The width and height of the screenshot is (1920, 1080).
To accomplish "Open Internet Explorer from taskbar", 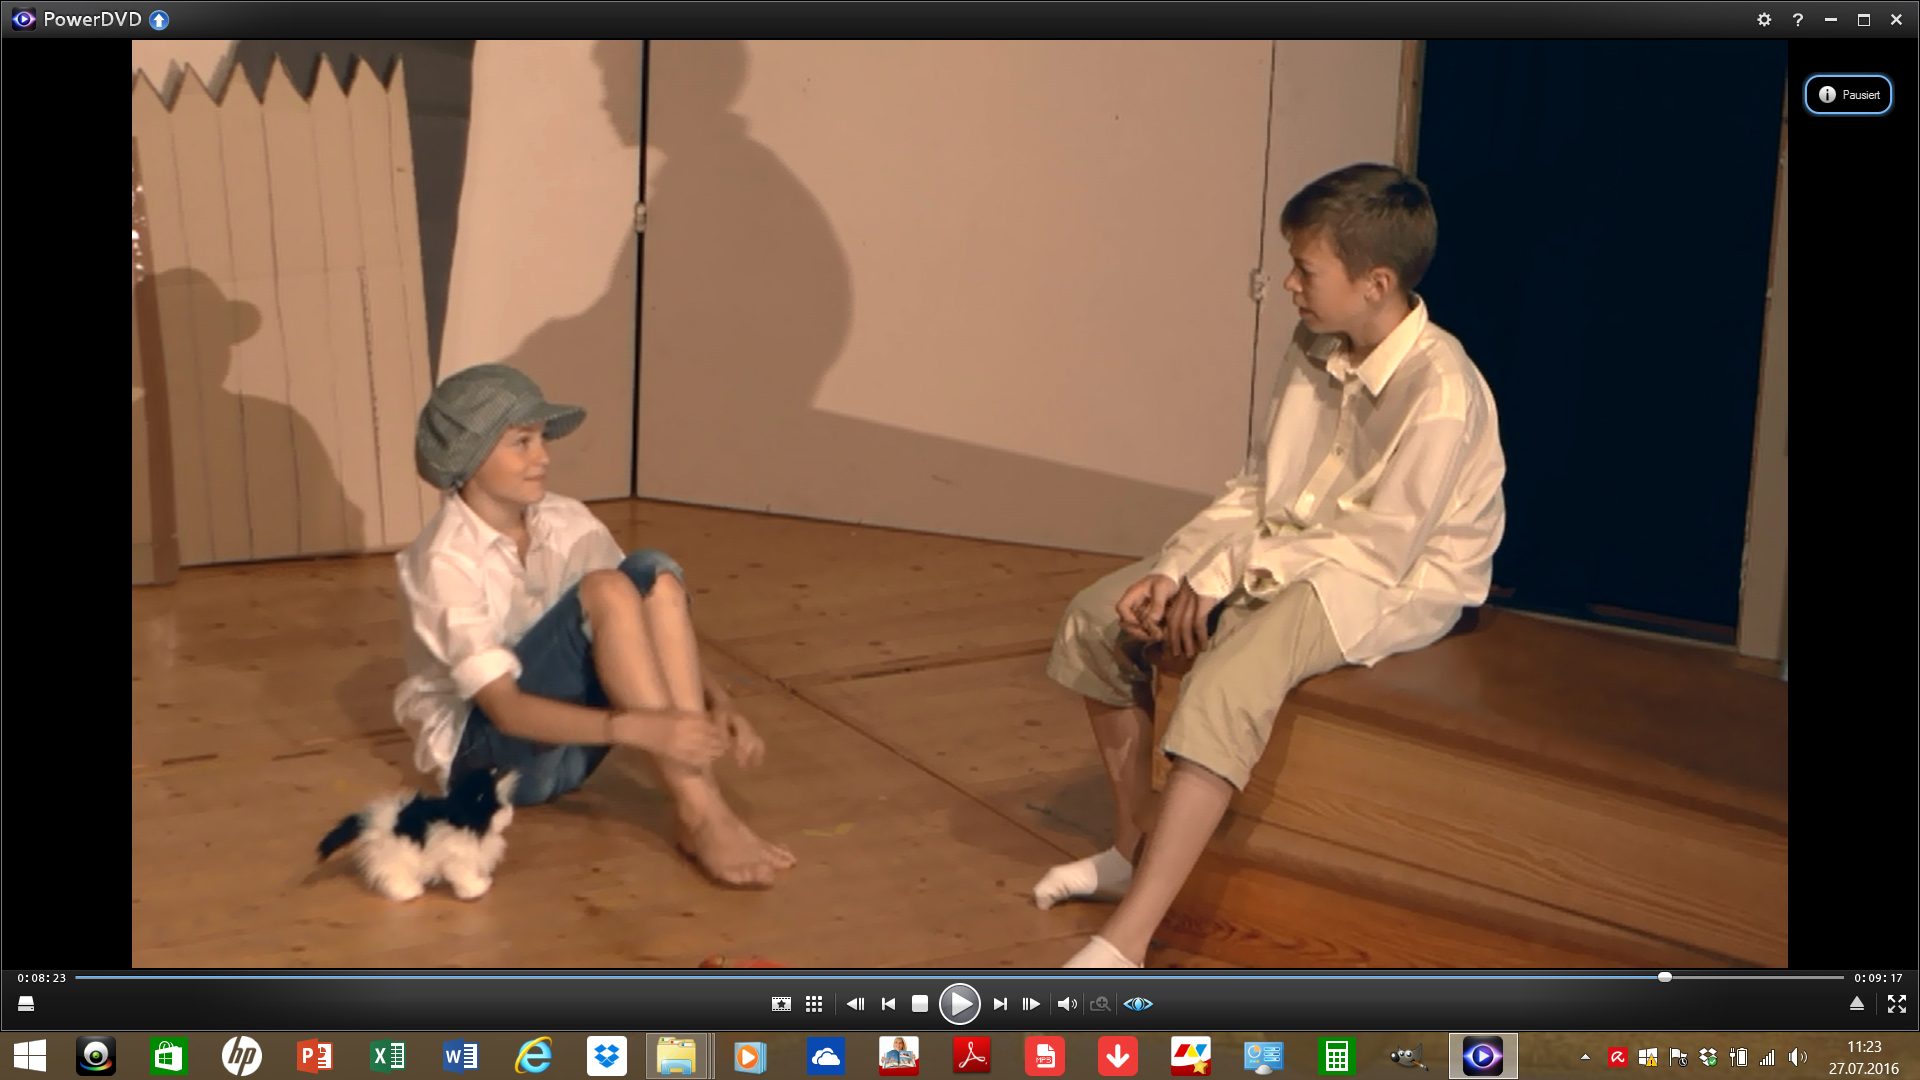I will tap(533, 1056).
